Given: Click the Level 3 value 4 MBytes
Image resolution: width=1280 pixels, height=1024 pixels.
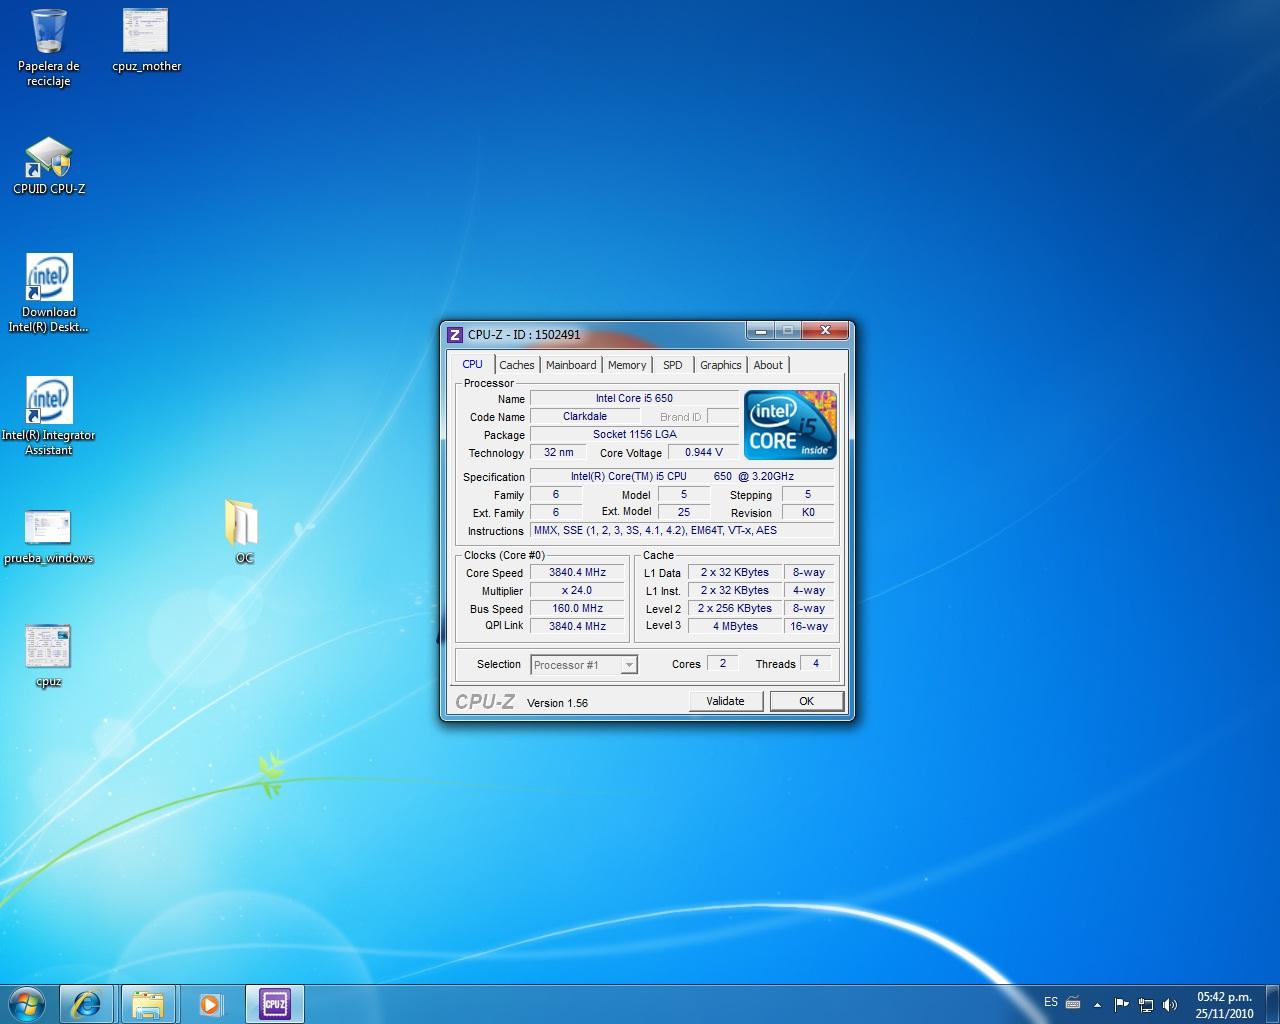Looking at the screenshot, I should tap(735, 626).
